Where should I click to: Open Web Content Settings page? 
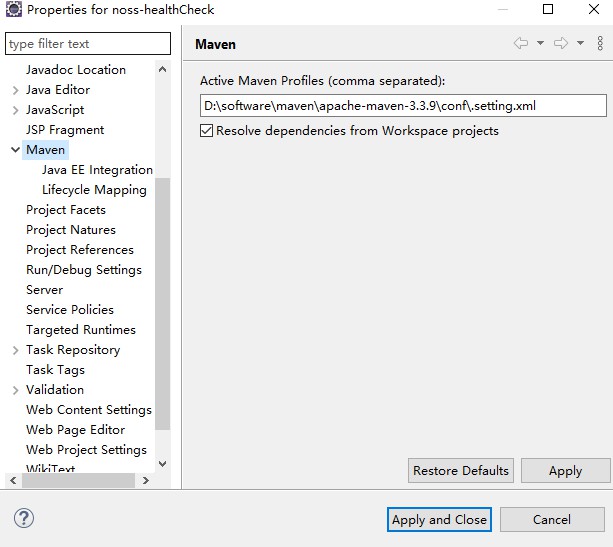(x=89, y=409)
